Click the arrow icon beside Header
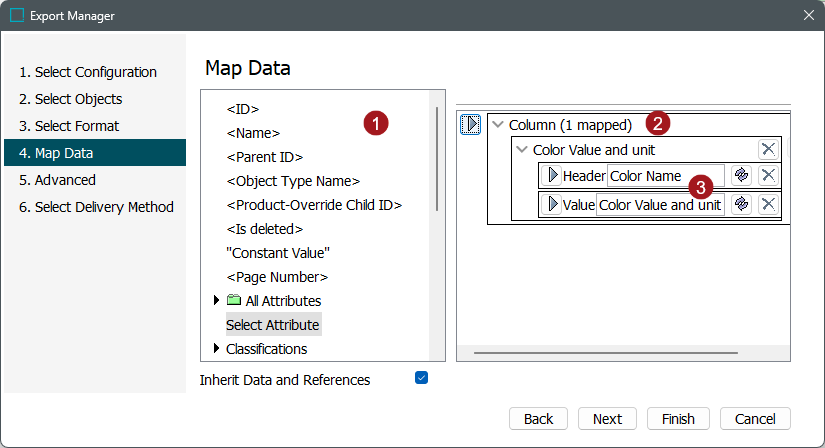 pos(551,176)
